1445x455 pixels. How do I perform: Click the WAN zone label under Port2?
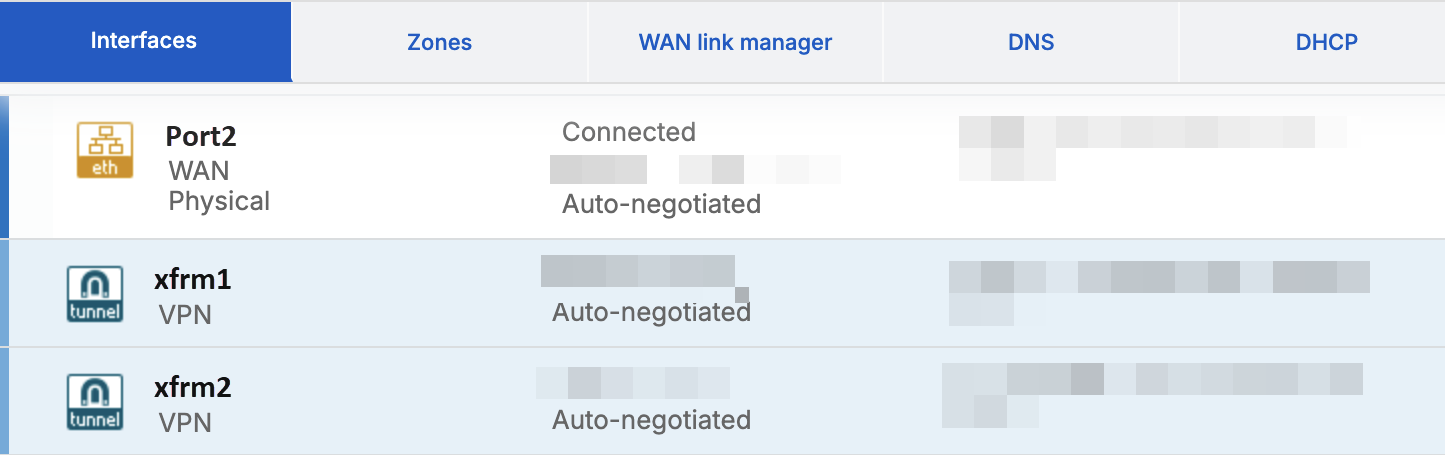pyautogui.click(x=199, y=170)
